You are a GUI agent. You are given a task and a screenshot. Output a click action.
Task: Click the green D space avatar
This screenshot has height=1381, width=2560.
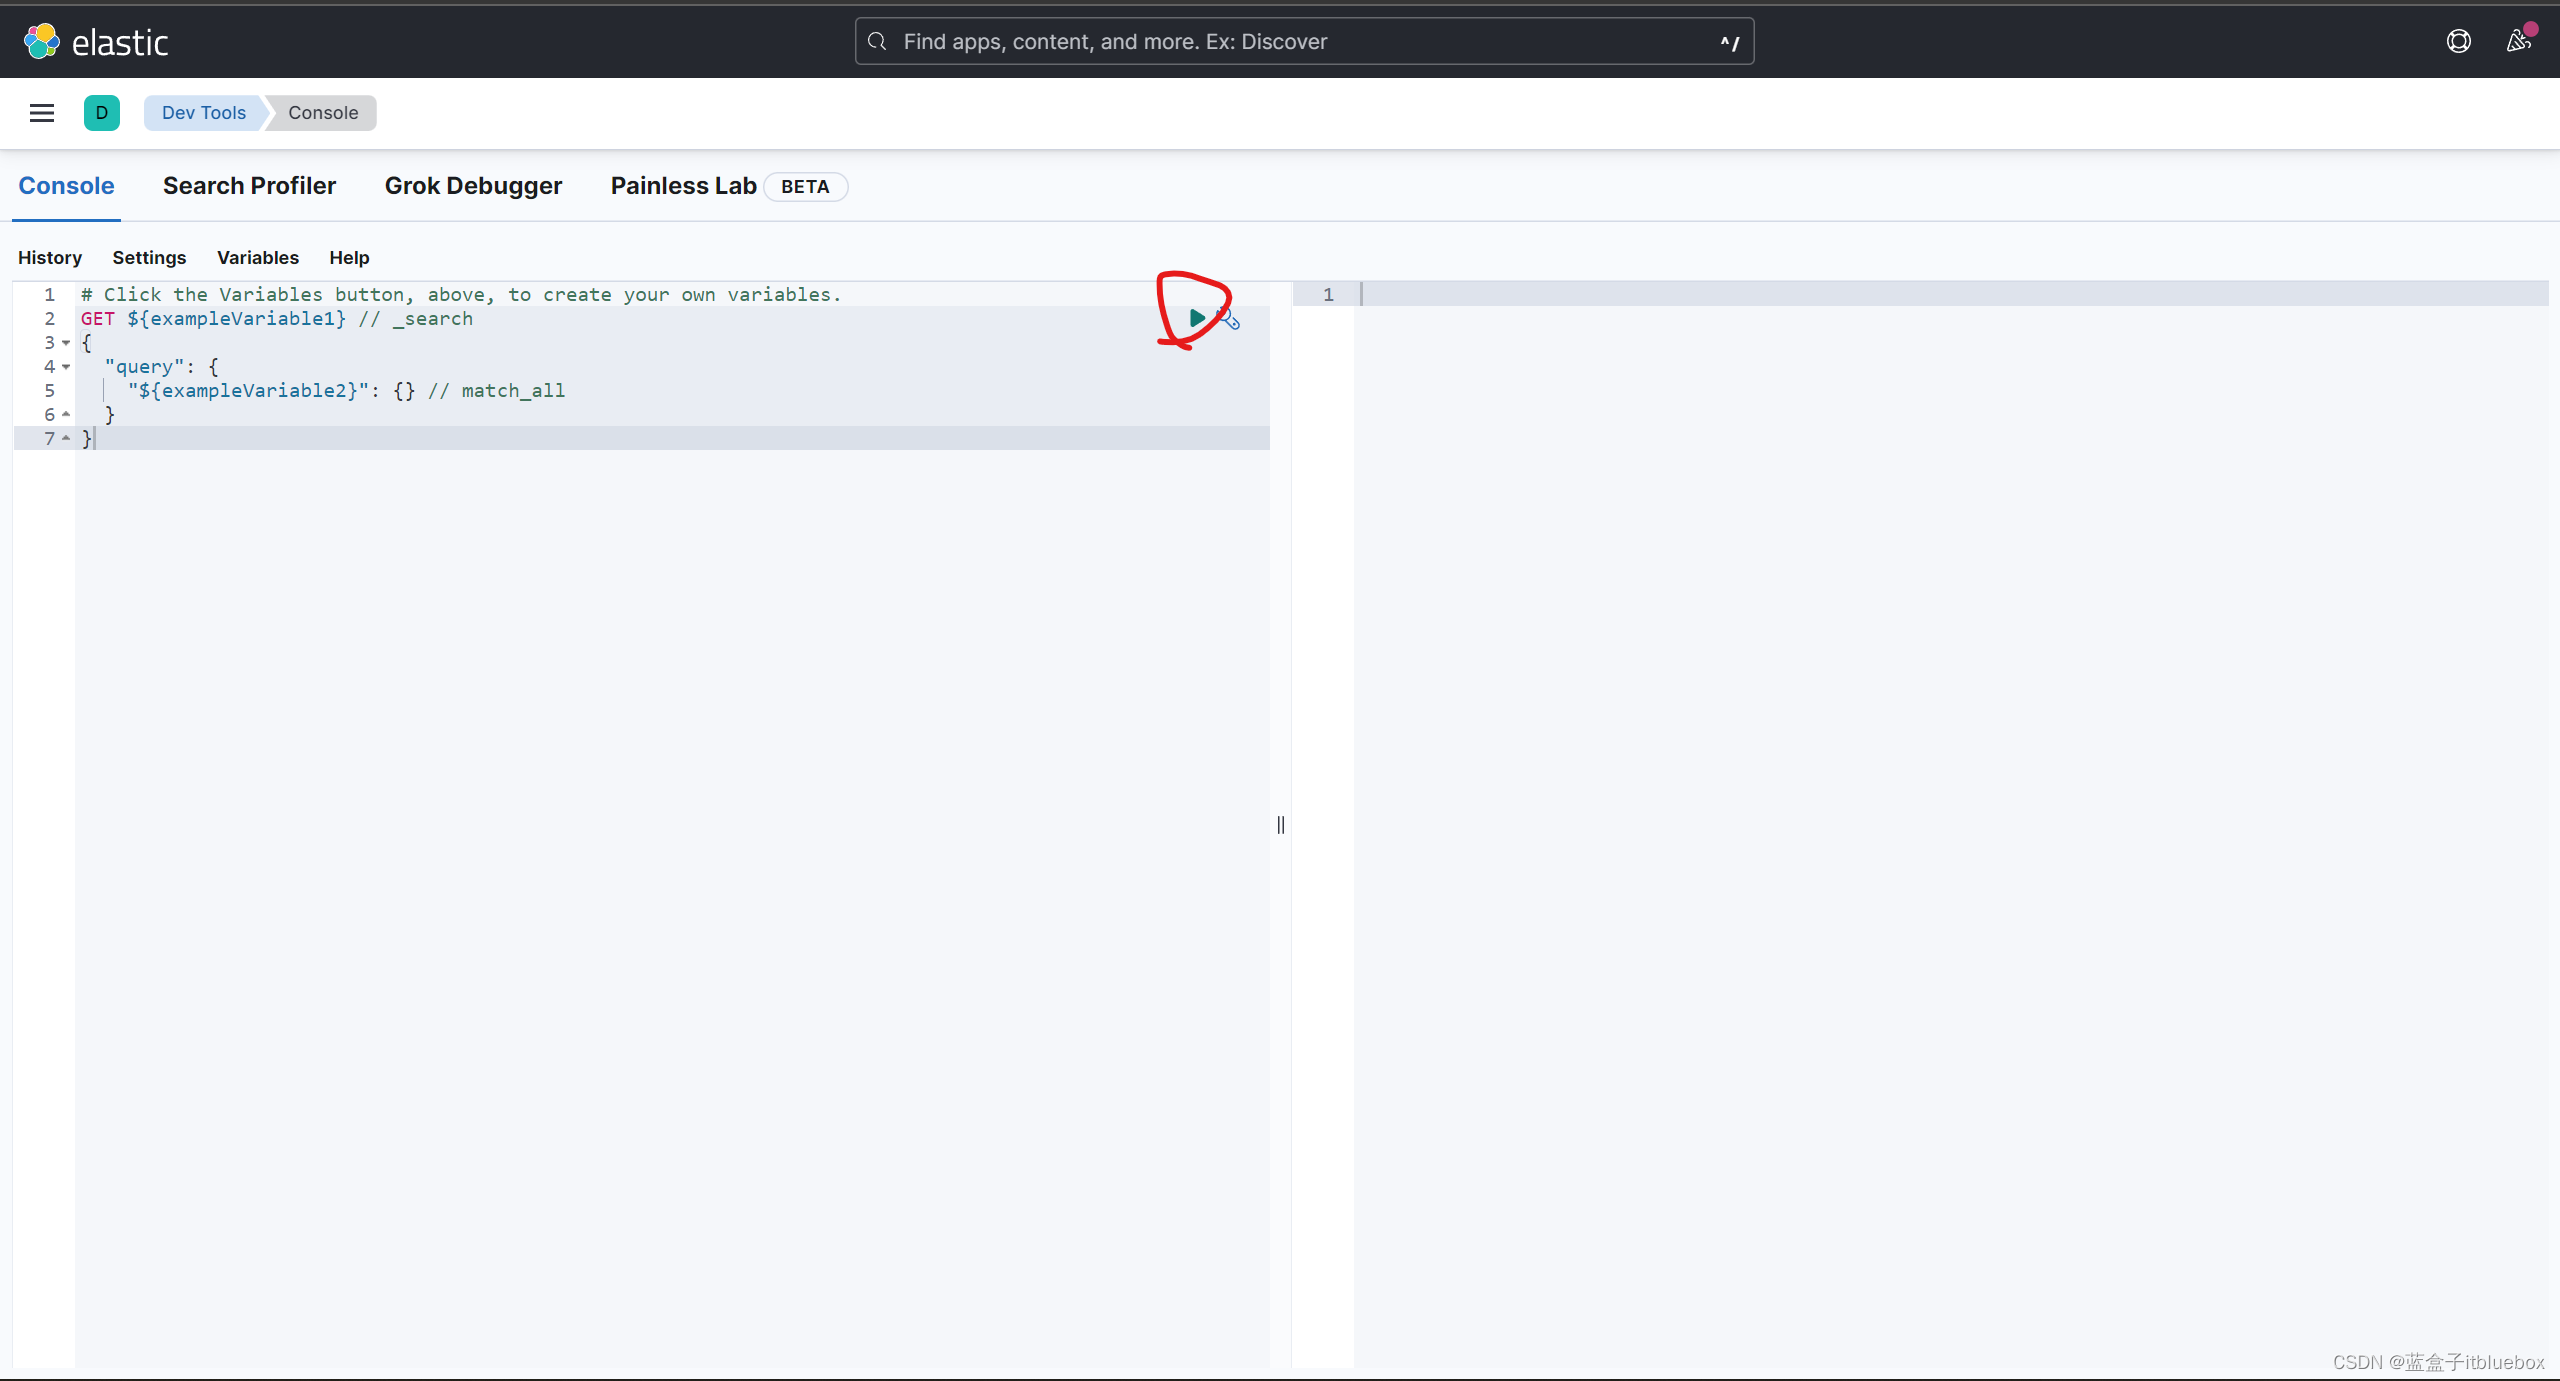[x=102, y=113]
